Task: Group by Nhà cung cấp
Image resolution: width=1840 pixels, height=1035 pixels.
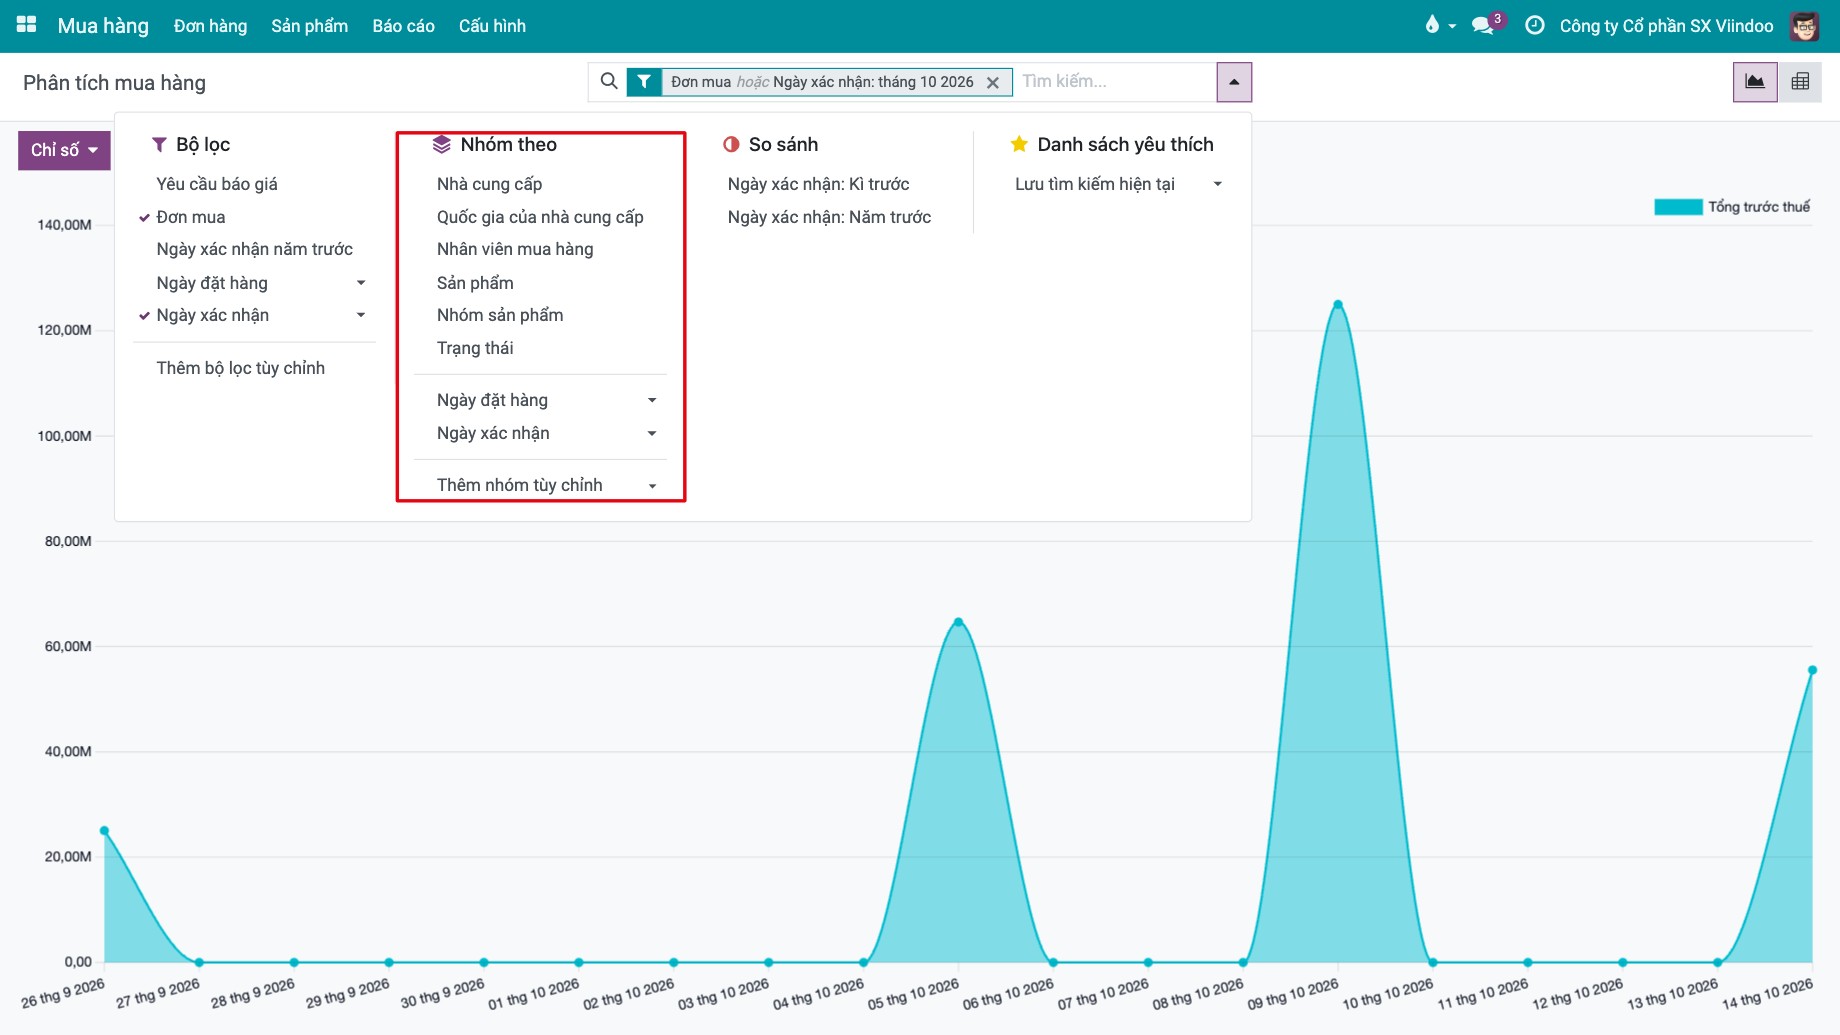Action: click(x=489, y=184)
